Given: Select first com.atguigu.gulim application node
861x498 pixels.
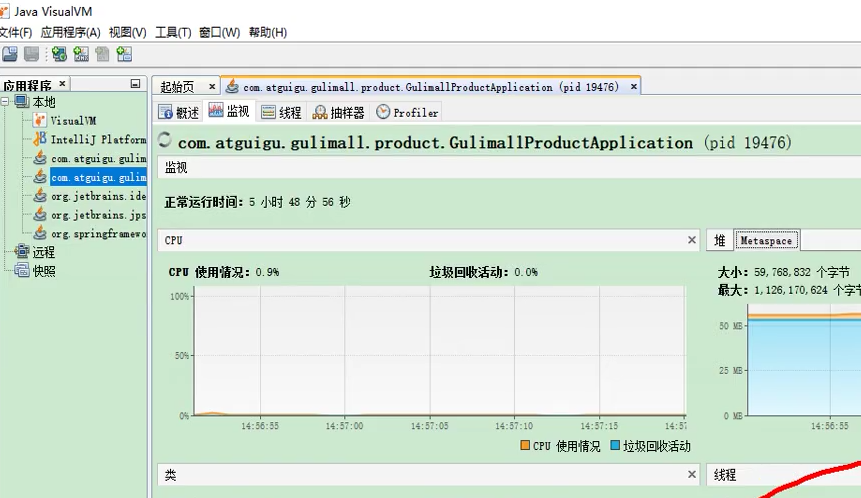Looking at the screenshot, I should pyautogui.click(x=98, y=159).
